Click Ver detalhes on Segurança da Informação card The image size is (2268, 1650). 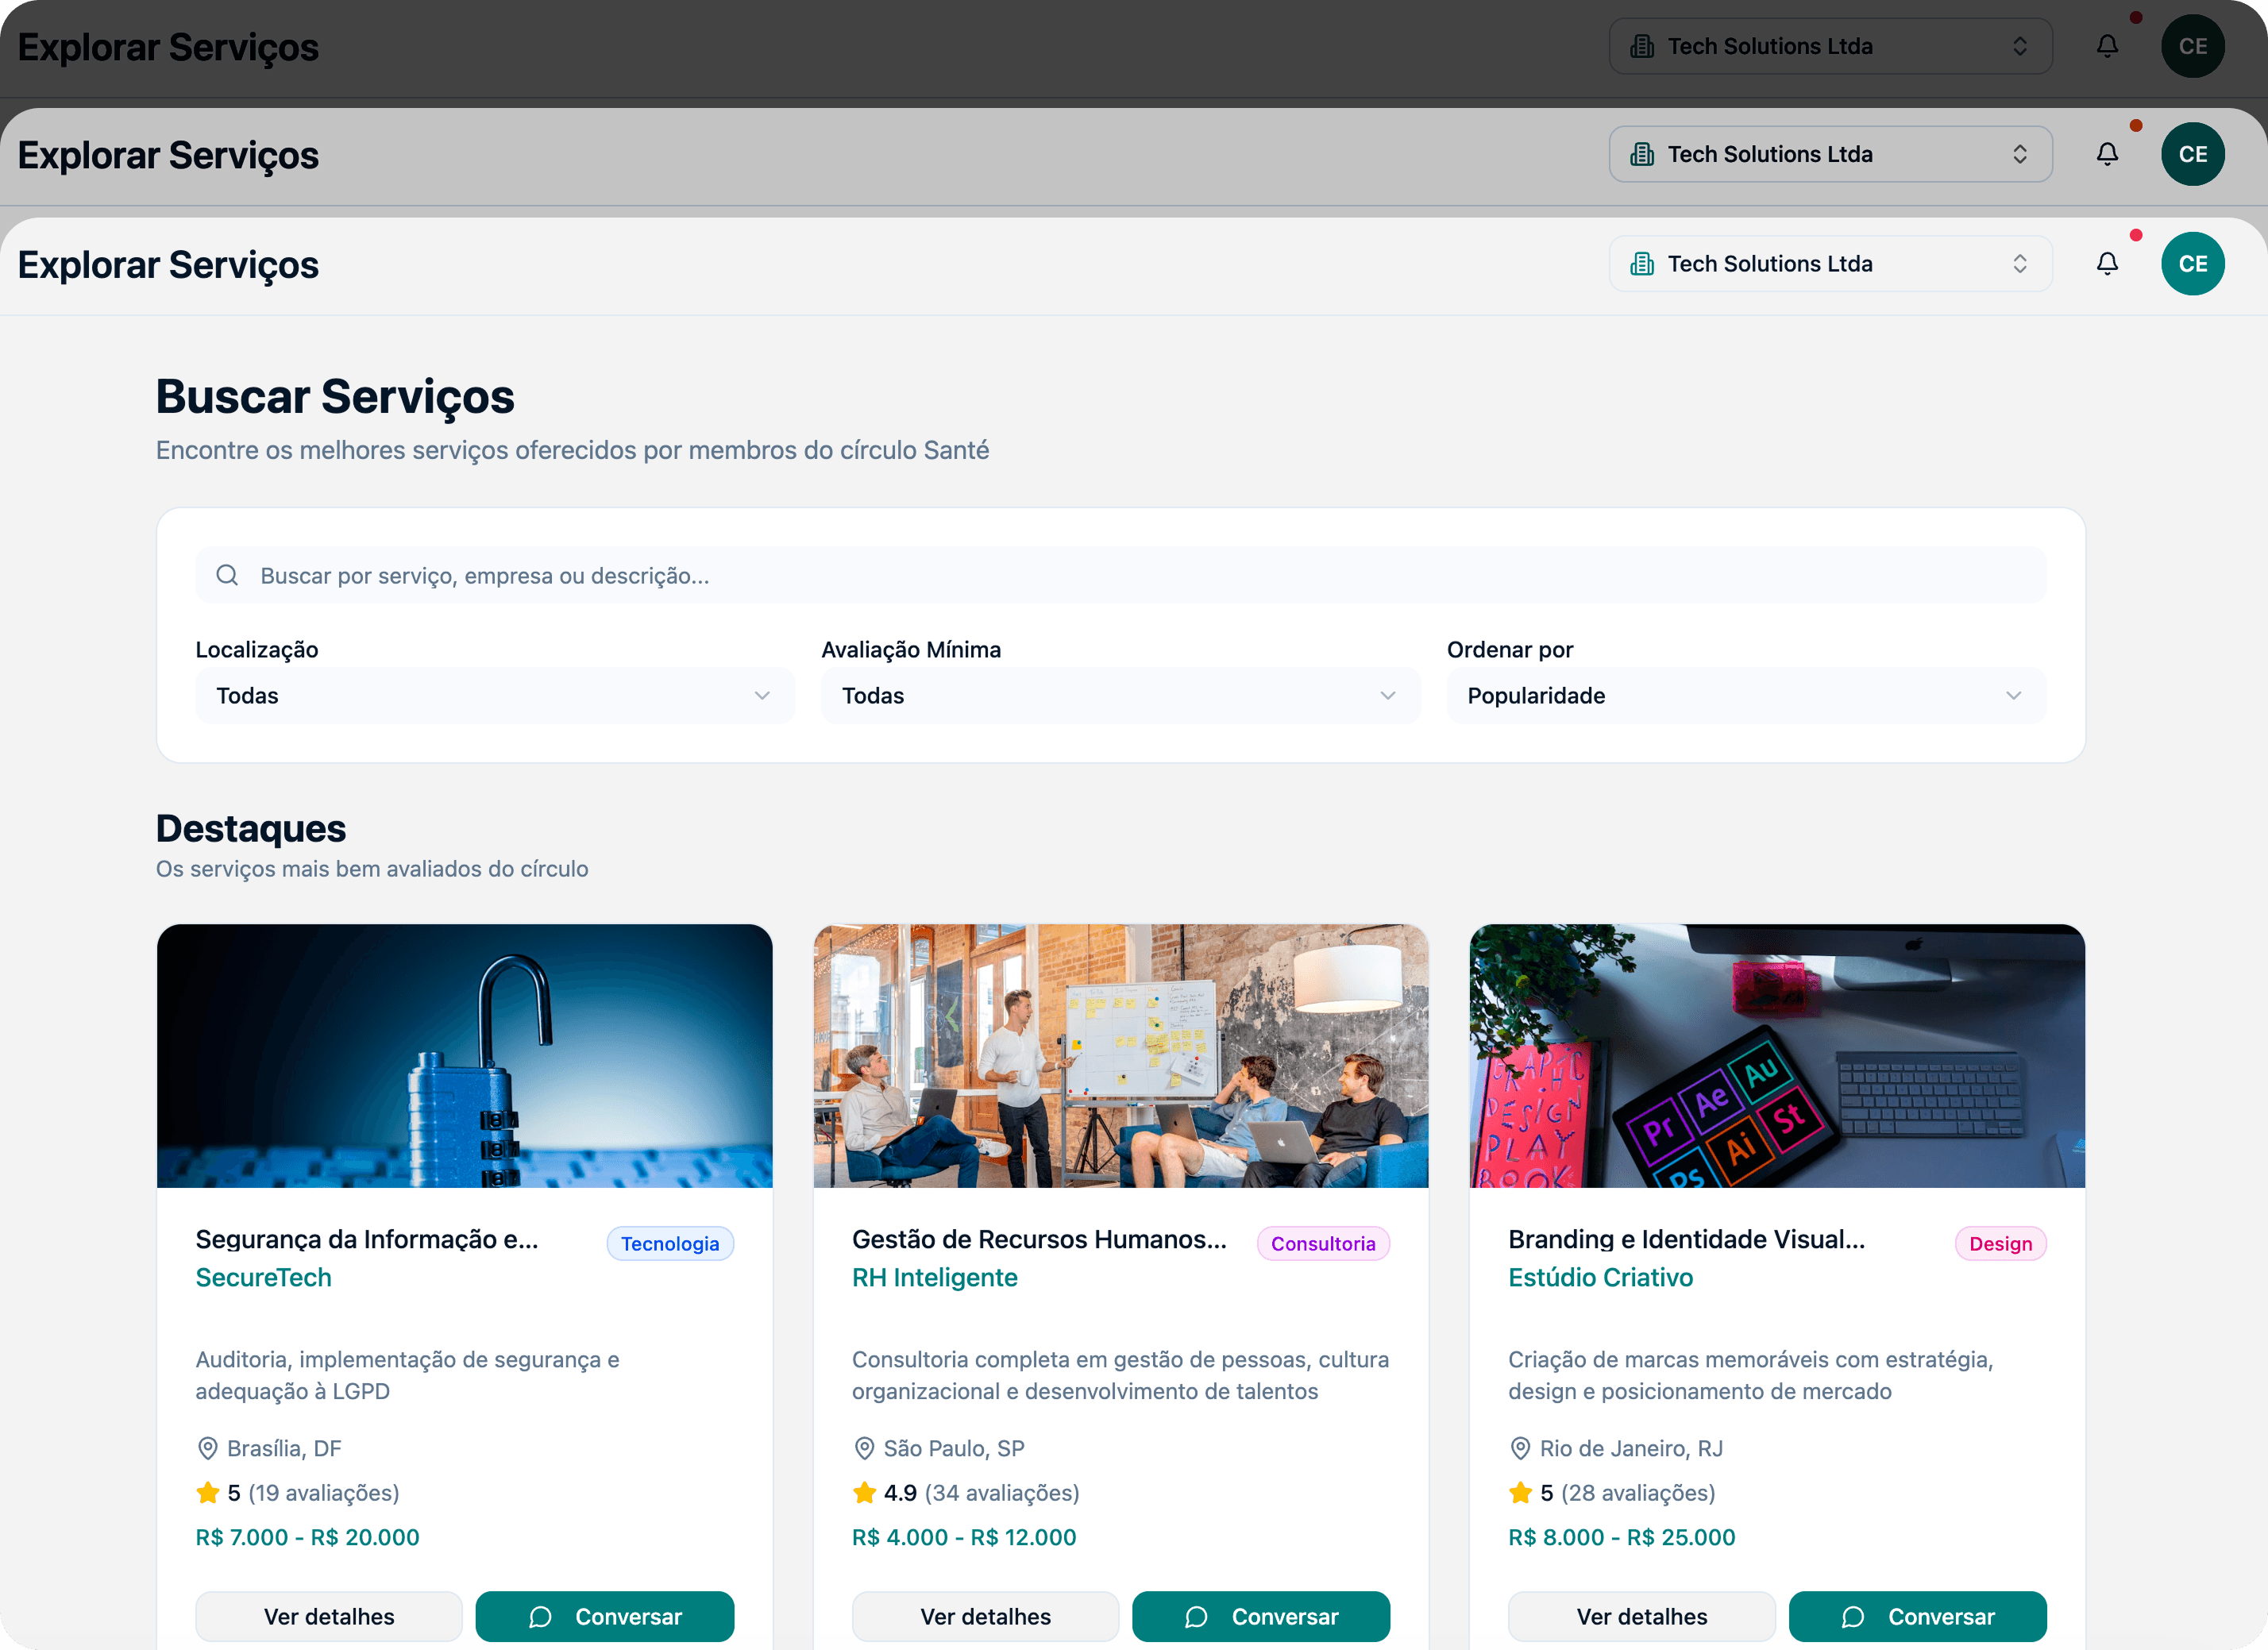[329, 1616]
